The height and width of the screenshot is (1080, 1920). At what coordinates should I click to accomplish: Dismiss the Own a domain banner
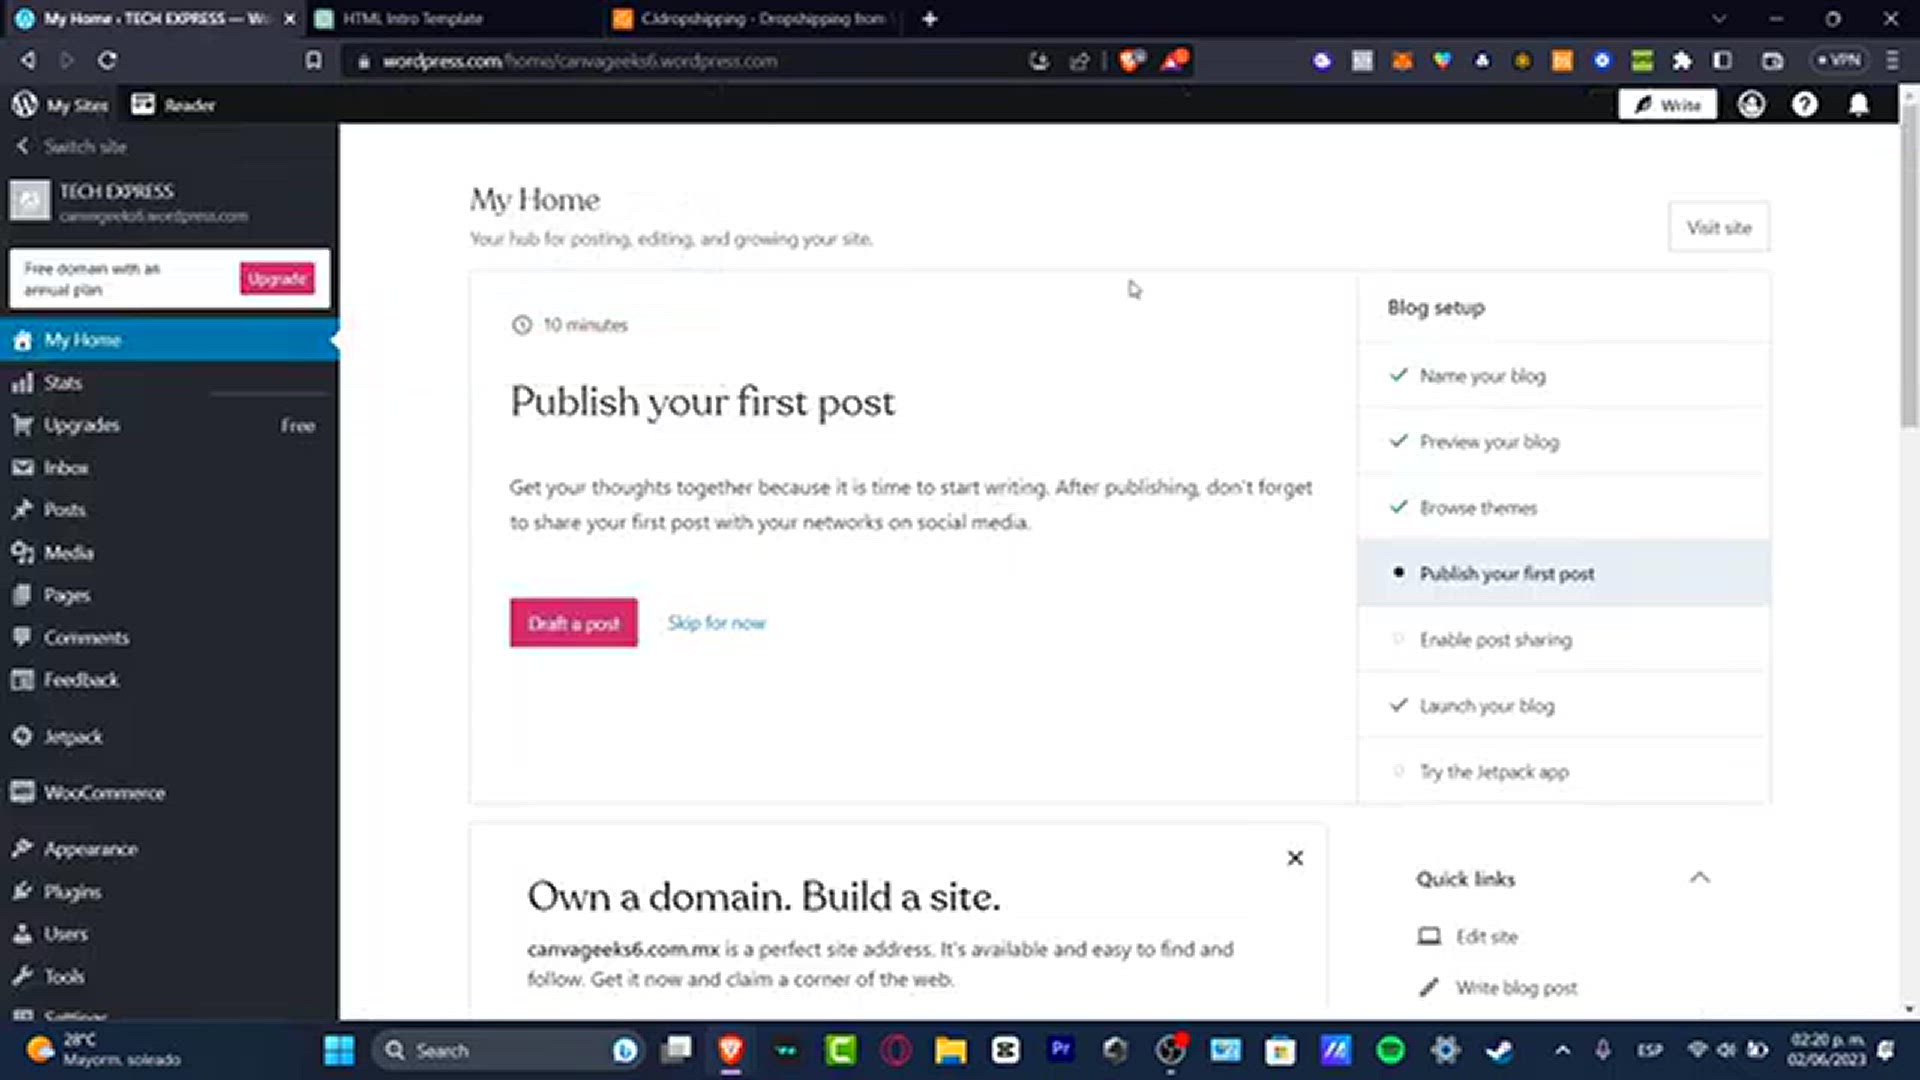(x=1295, y=858)
